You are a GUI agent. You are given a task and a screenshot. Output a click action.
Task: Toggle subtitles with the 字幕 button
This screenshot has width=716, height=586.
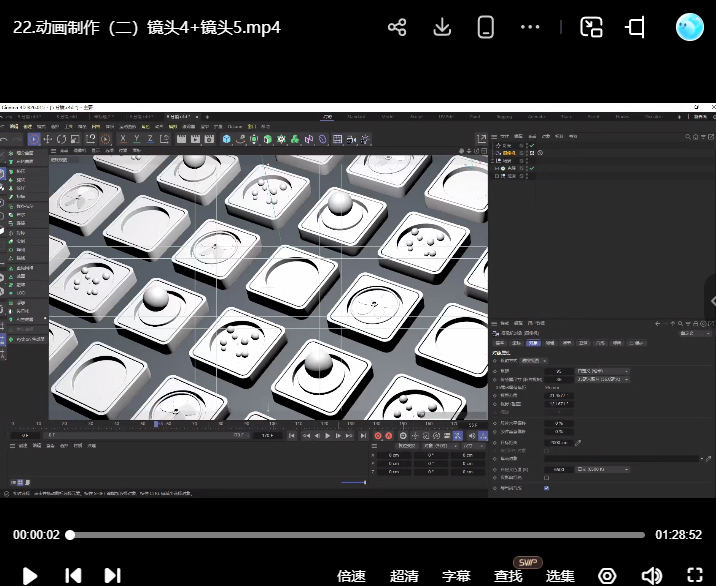point(456,576)
